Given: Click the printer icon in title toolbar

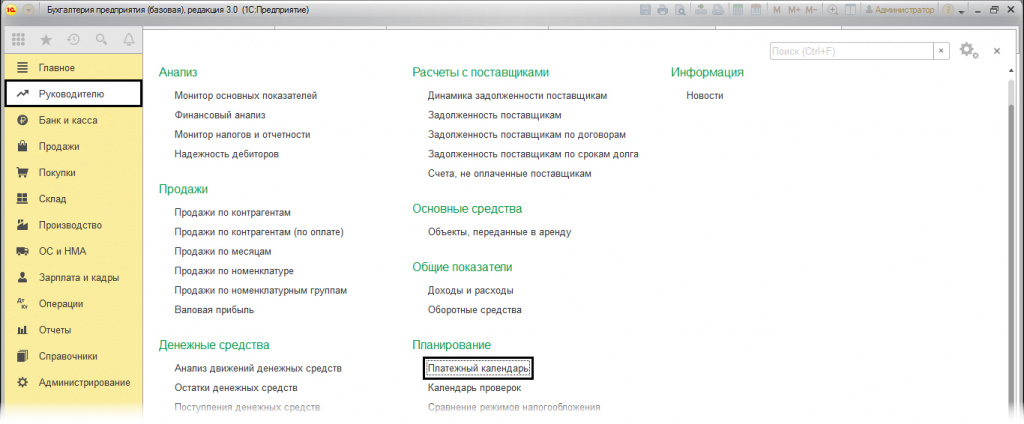Looking at the screenshot, I should click(x=662, y=9).
